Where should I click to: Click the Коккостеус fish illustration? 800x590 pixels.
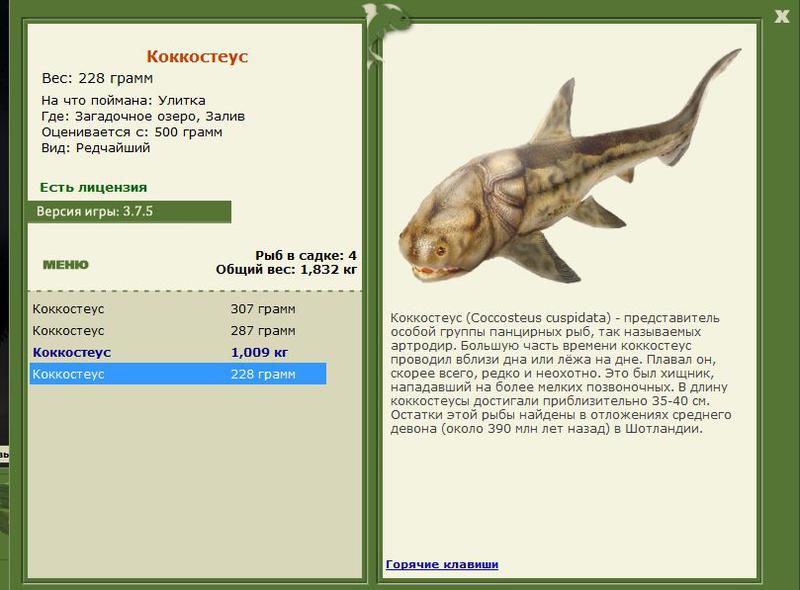click(x=570, y=167)
